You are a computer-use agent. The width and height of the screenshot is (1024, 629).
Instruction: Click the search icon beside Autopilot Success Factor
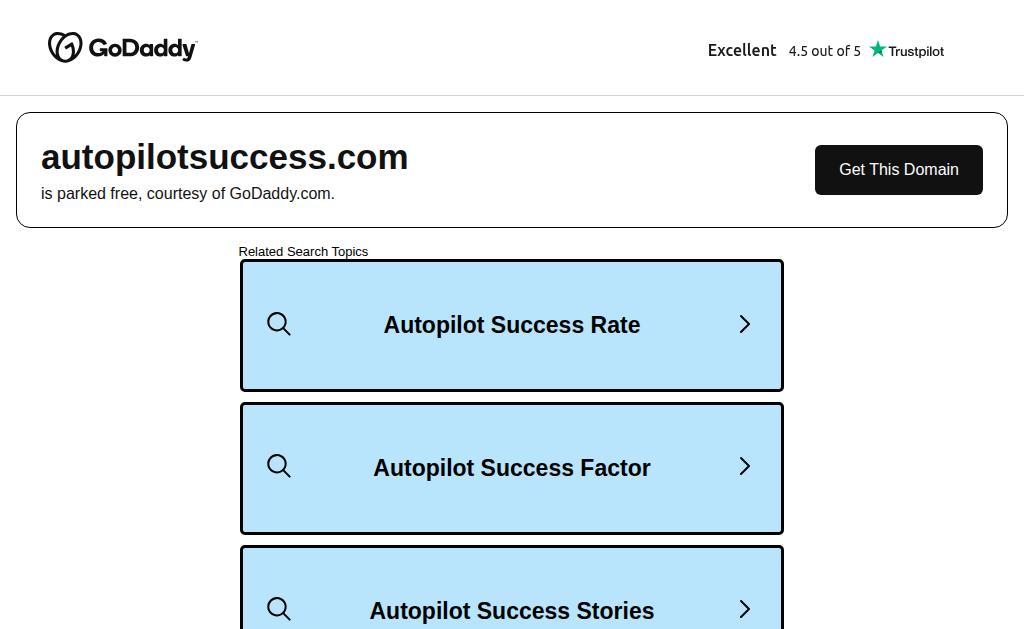(x=279, y=466)
